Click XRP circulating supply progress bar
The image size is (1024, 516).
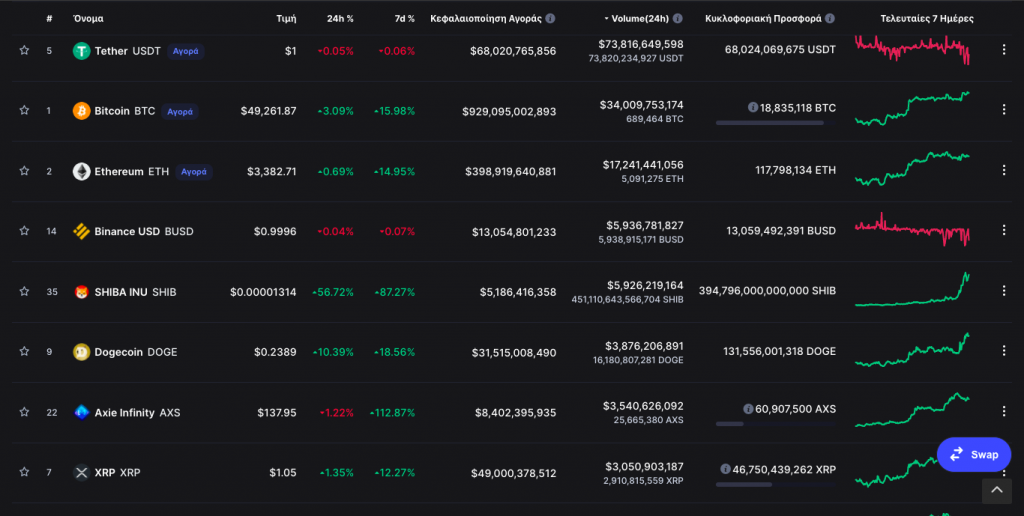(776, 485)
